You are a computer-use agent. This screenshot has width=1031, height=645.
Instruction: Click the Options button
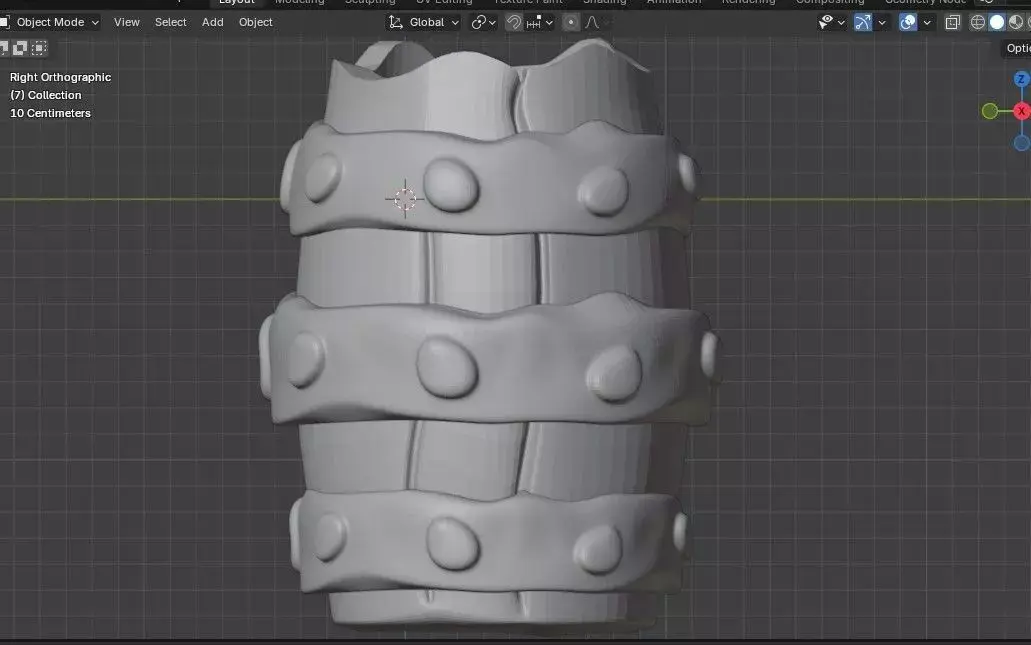click(x=1017, y=48)
